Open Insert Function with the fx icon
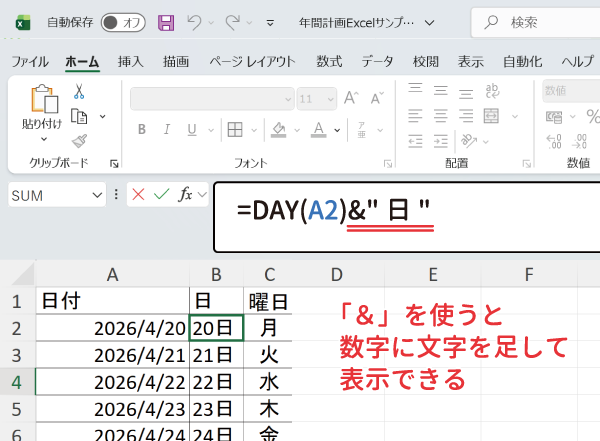600x441 pixels. pos(185,195)
